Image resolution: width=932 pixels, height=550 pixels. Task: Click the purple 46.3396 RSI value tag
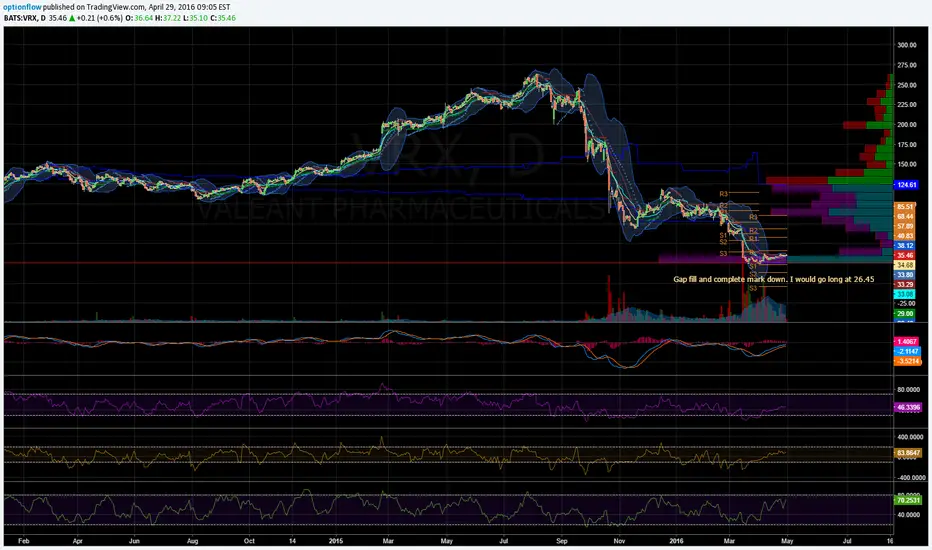point(908,408)
